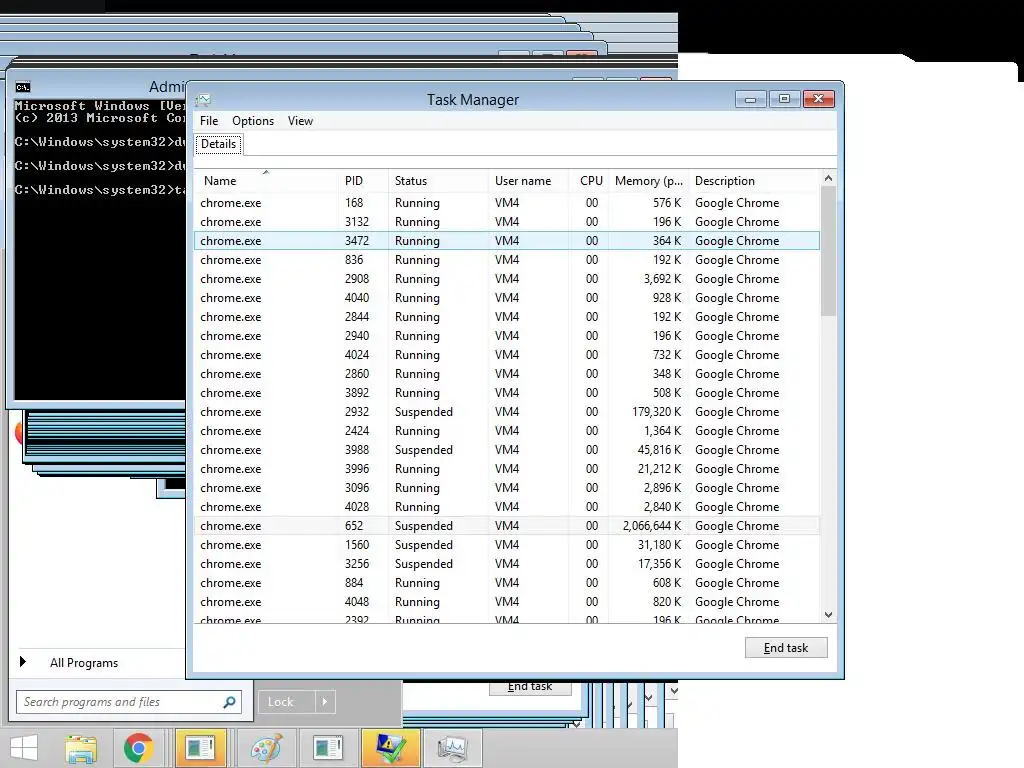Viewport: 1024px width, 768px height.
Task: Select chrome.exe row with PID 168
Action: point(507,203)
